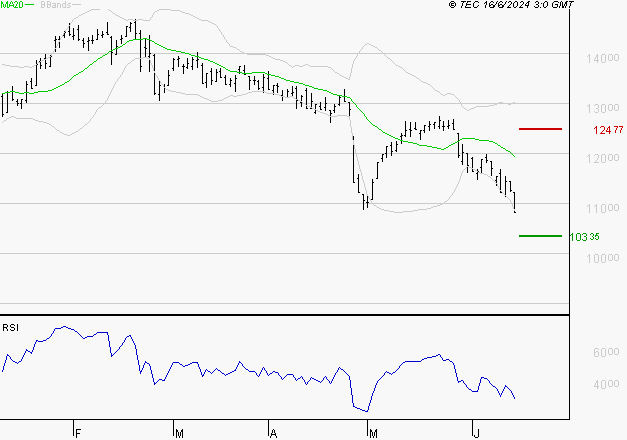Click the green 103.35 support value
This screenshot has height=440, width=627.
[x=585, y=237]
